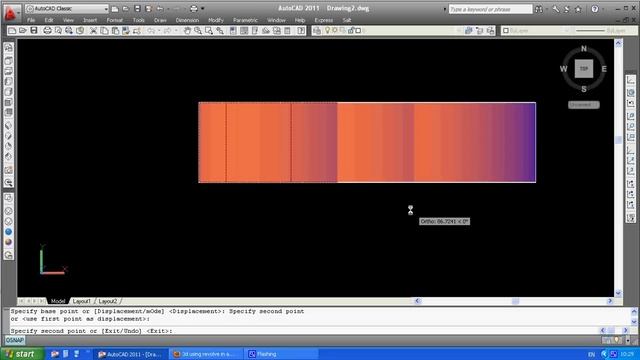Expand quick access toolbar customize arrow
The width and height of the screenshot is (640, 360).
click(x=203, y=9)
